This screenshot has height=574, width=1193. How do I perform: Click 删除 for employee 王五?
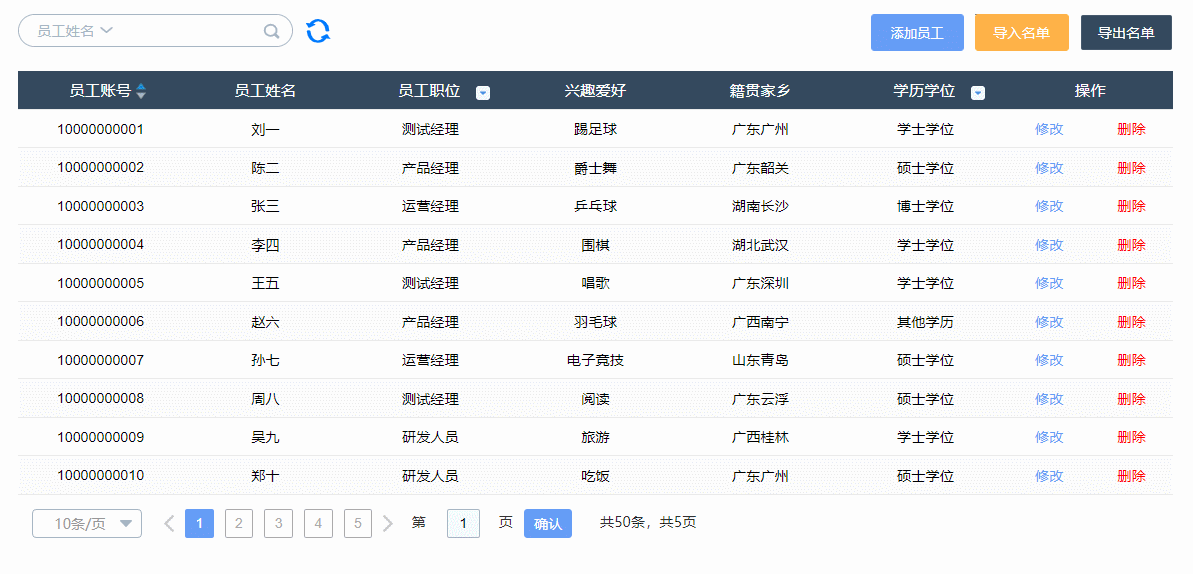coord(1131,284)
